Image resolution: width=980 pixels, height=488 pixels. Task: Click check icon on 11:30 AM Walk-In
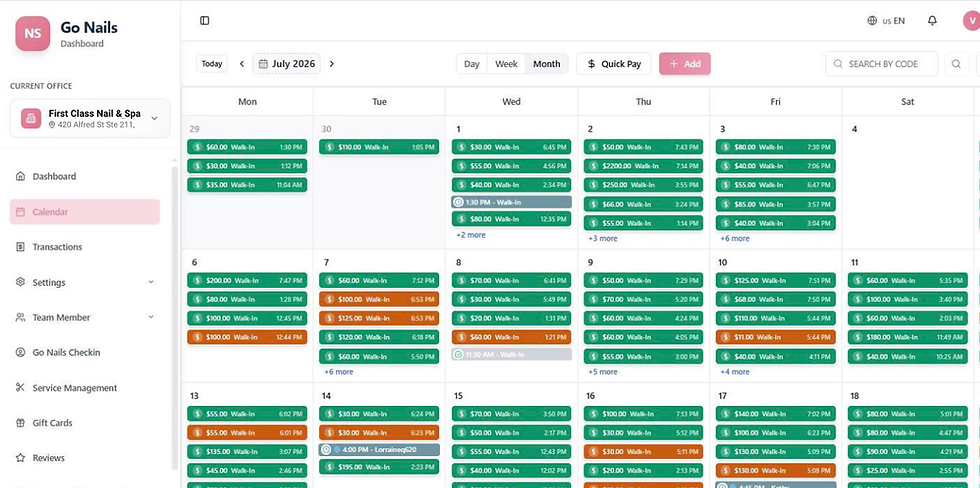point(458,354)
